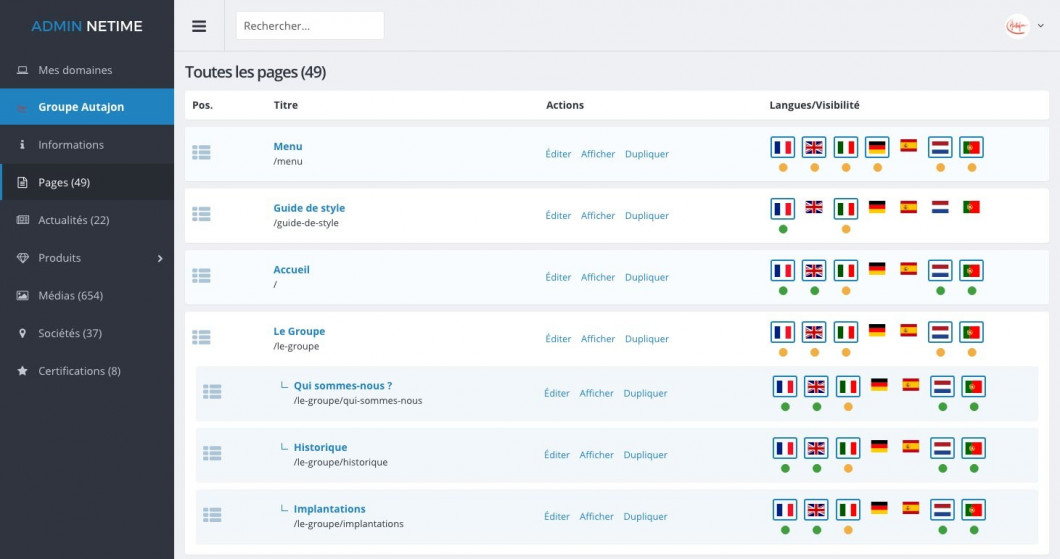The height and width of the screenshot is (559, 1060).
Task: Open the Menu page title link
Action: (287, 146)
